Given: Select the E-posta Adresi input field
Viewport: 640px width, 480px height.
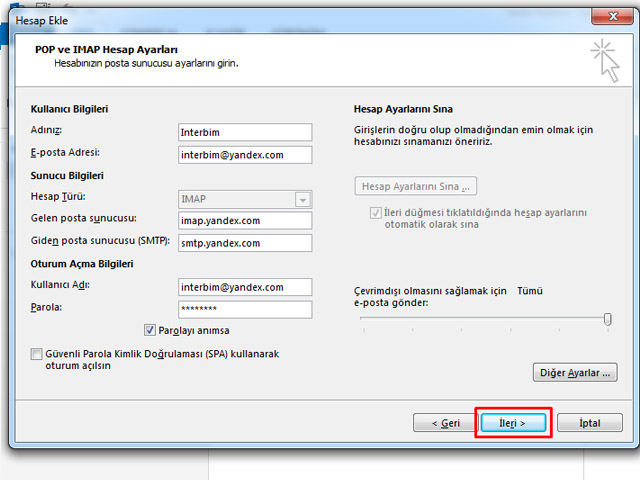Looking at the screenshot, I should [245, 155].
